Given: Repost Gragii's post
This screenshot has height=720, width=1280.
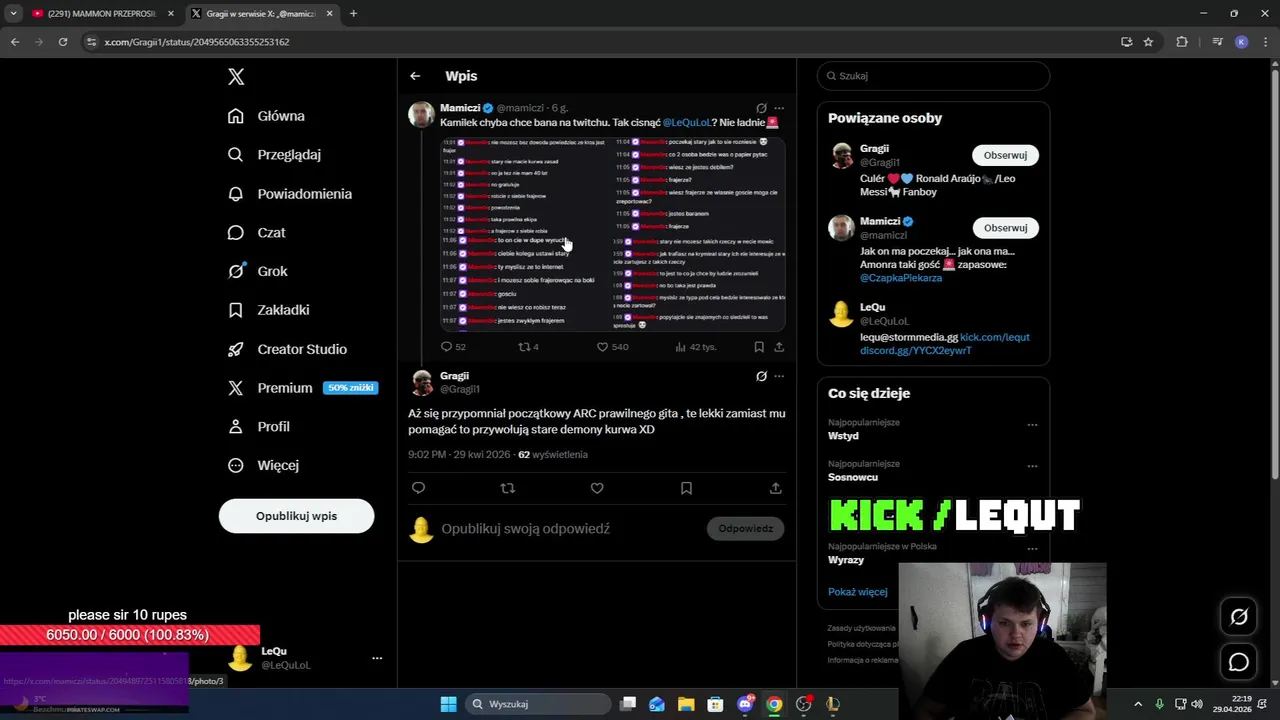Looking at the screenshot, I should point(507,488).
